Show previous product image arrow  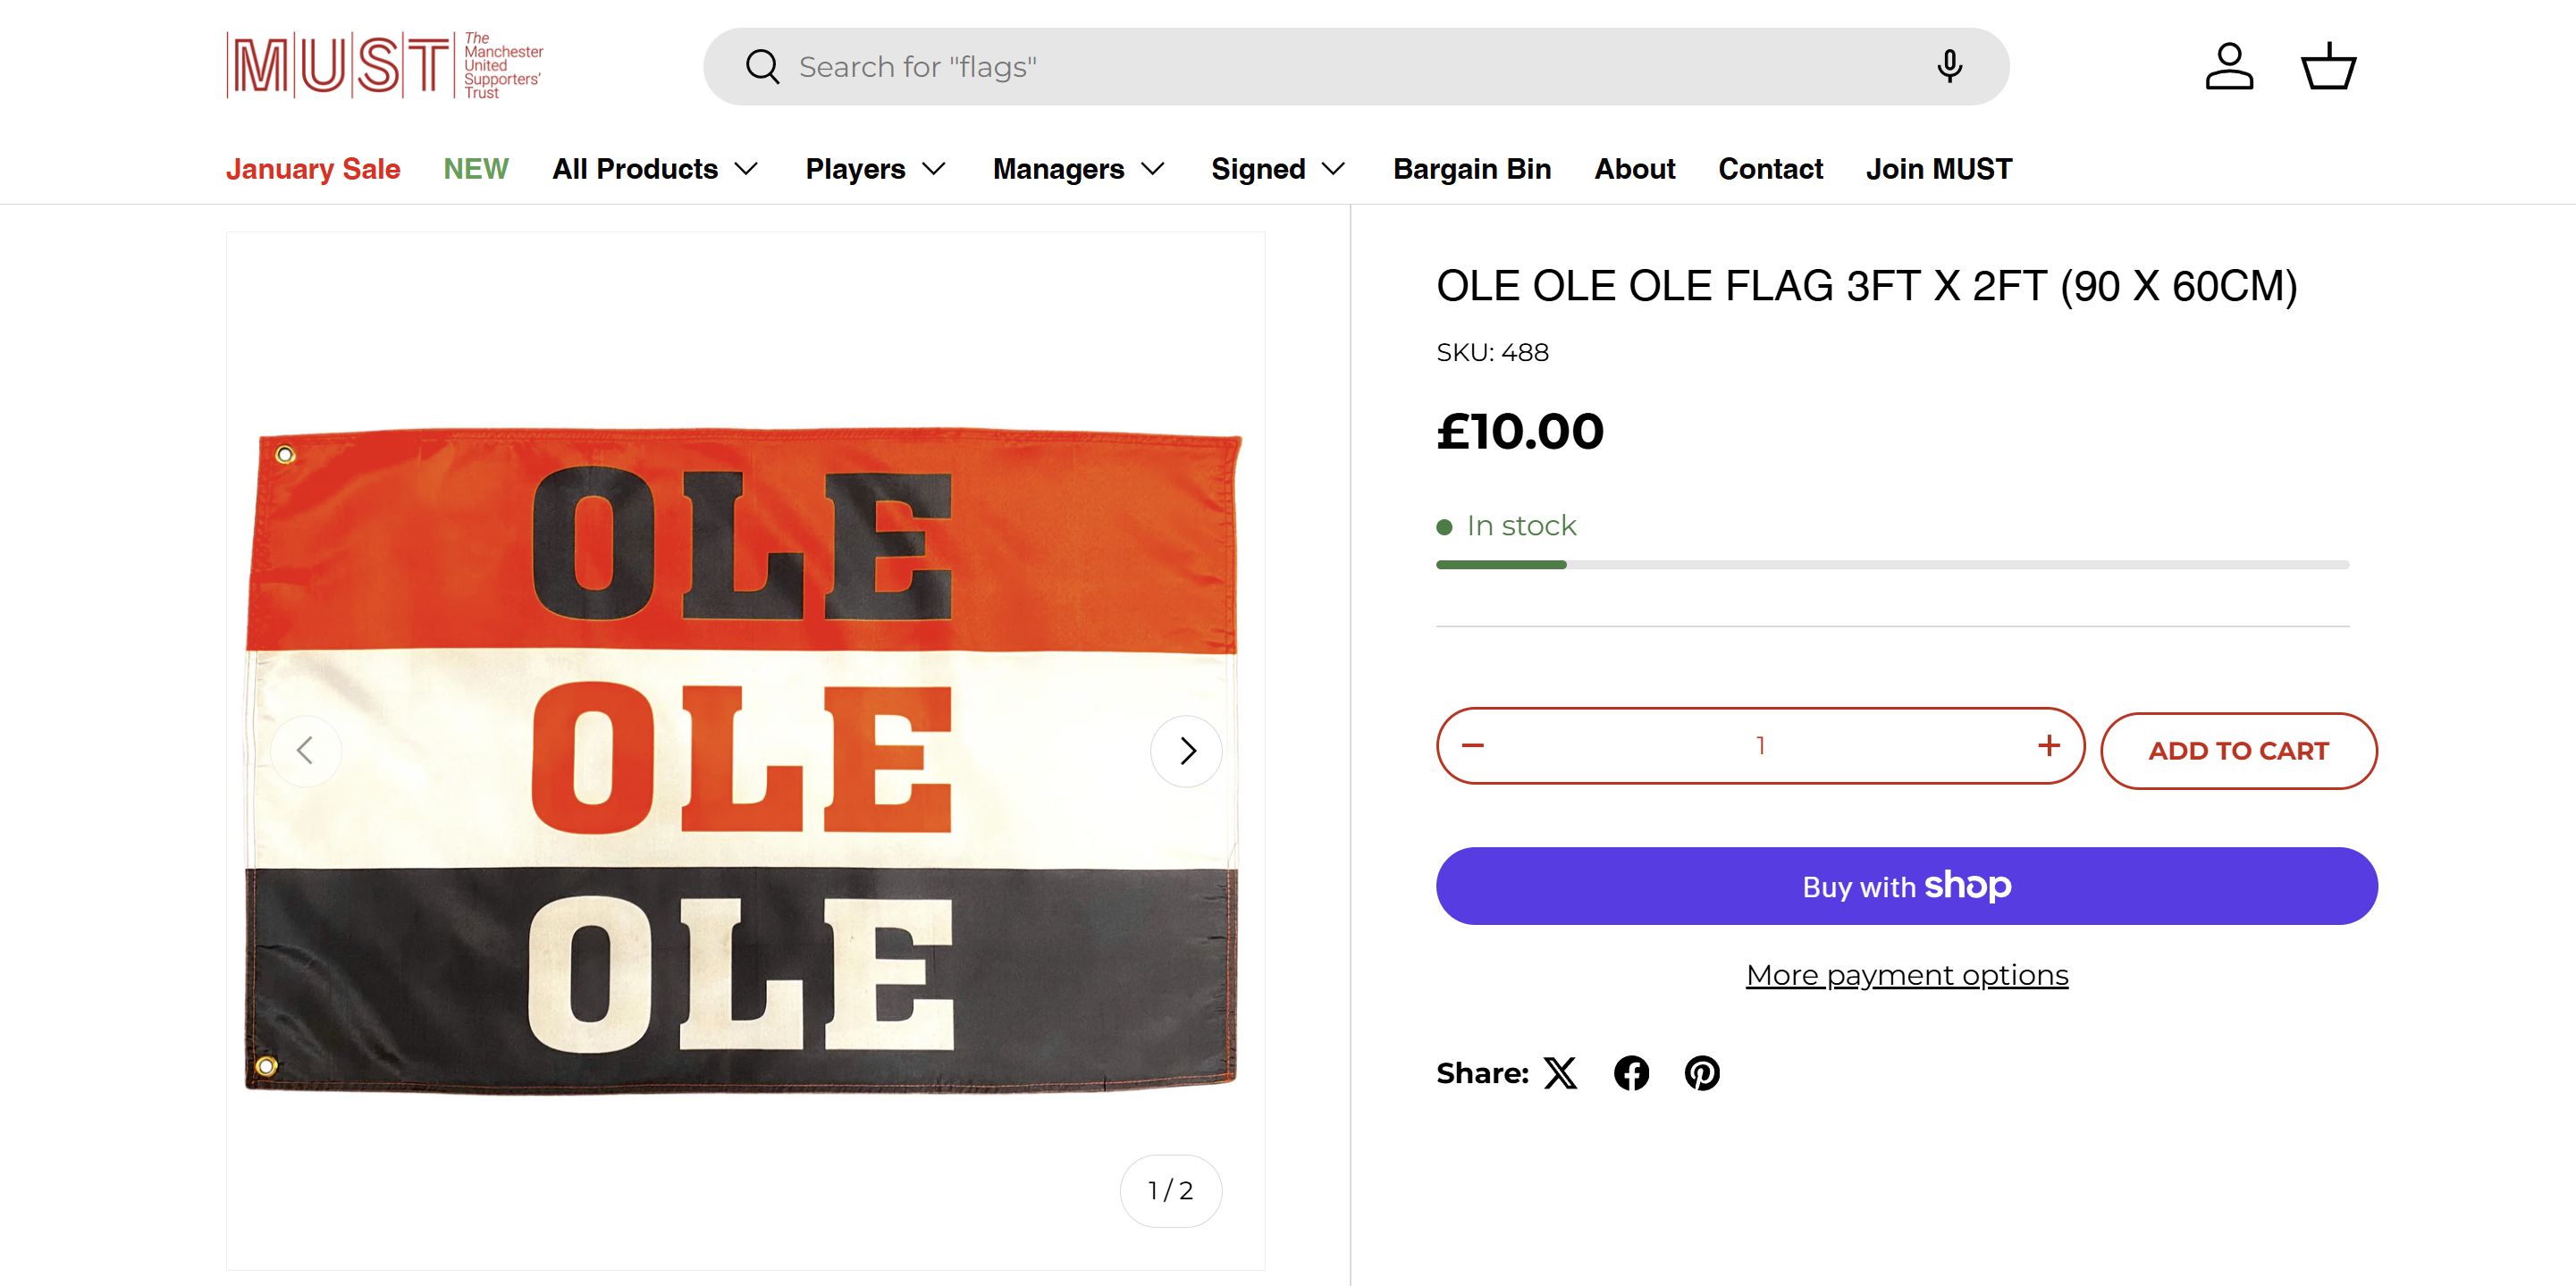tap(305, 751)
